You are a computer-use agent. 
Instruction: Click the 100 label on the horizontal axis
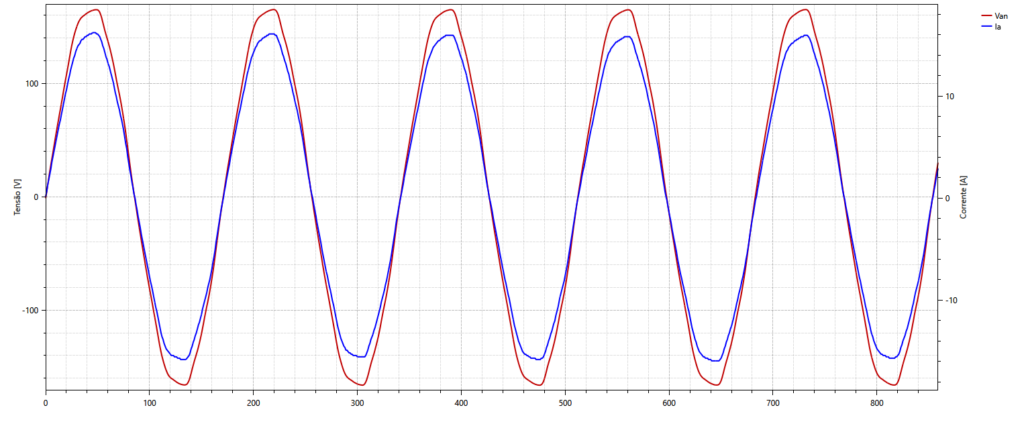pos(149,403)
